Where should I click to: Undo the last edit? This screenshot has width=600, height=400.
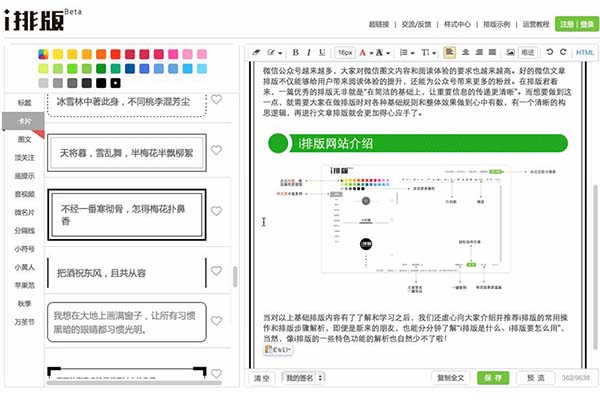pyautogui.click(x=548, y=52)
